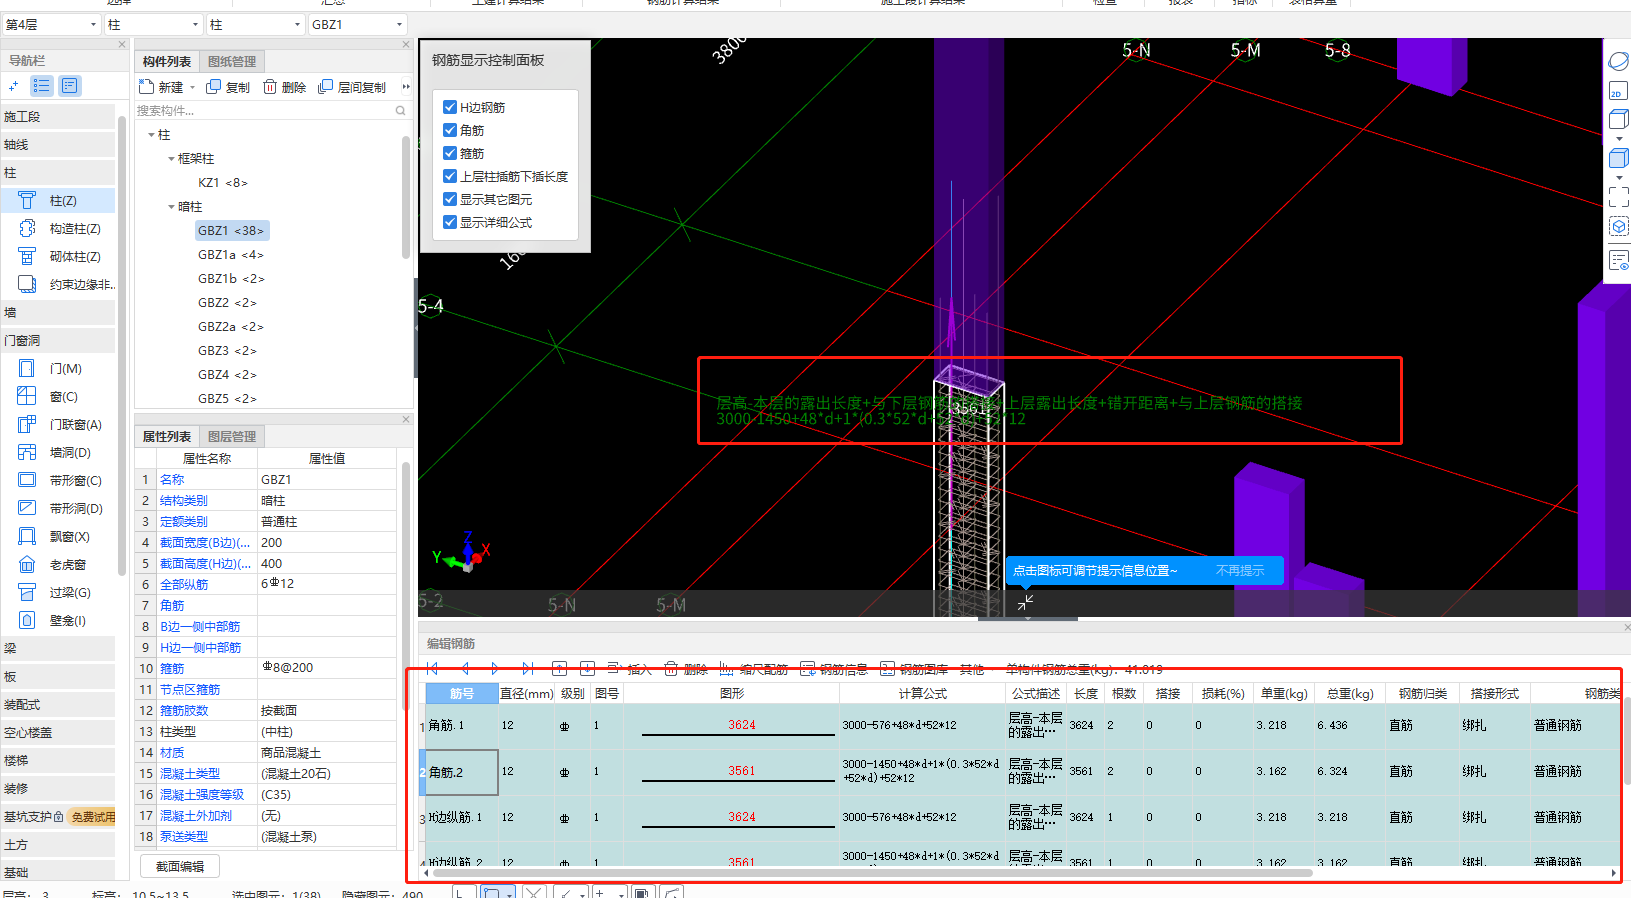Collapse the 柱 root tree node
This screenshot has width=1631, height=898.
click(152, 135)
